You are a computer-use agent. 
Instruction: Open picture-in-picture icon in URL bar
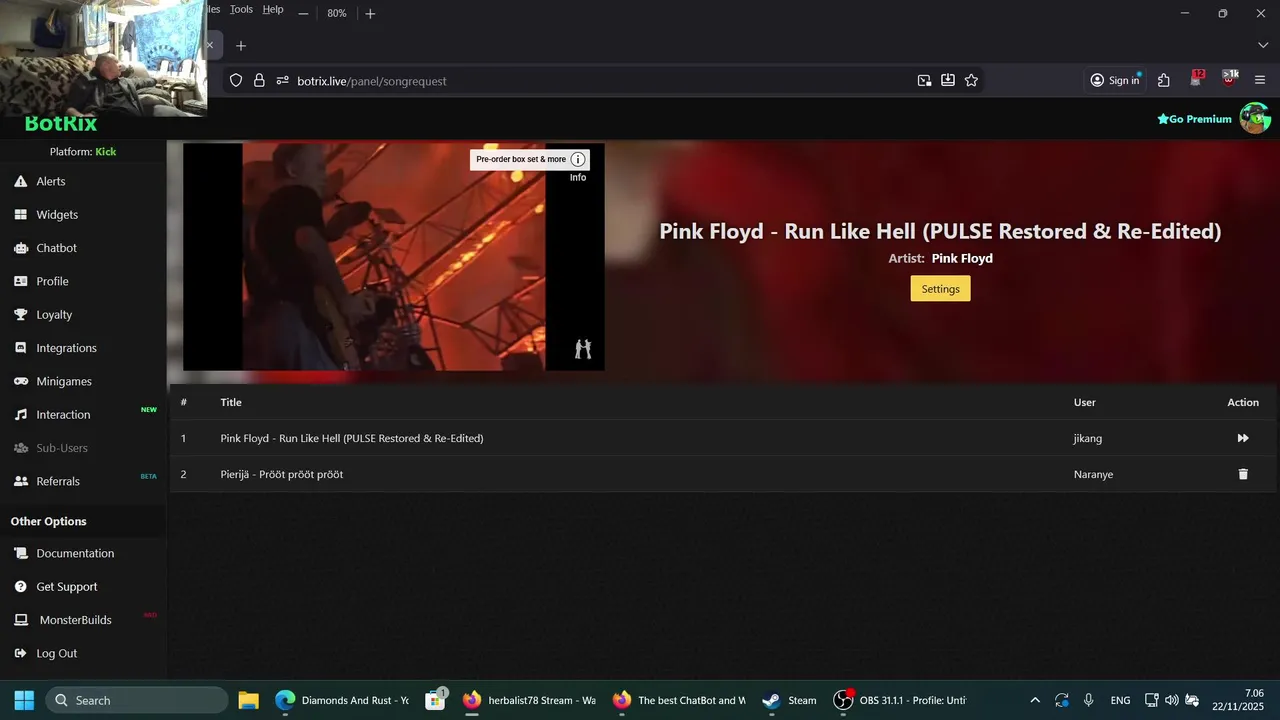pyautogui.click(x=924, y=81)
